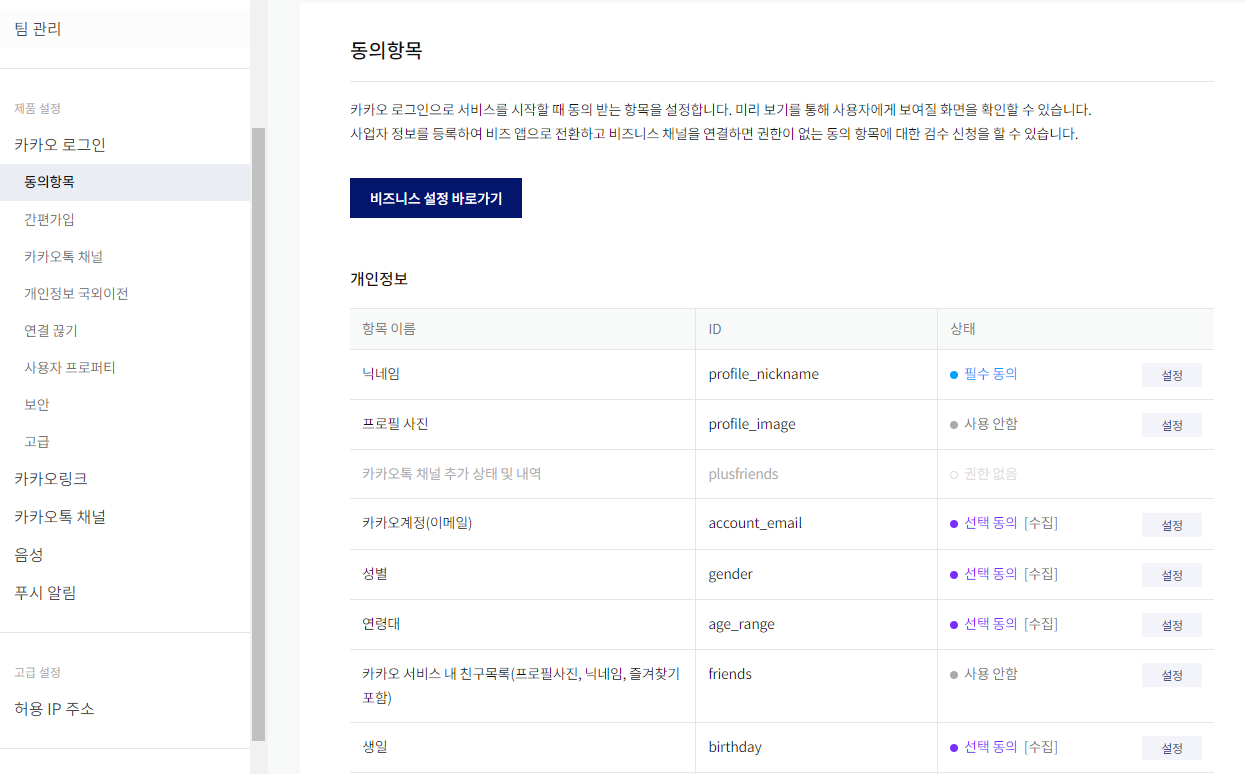Click 설정 for 프로필 사진 row
Image resolution: width=1246 pixels, height=774 pixels.
pos(1172,425)
